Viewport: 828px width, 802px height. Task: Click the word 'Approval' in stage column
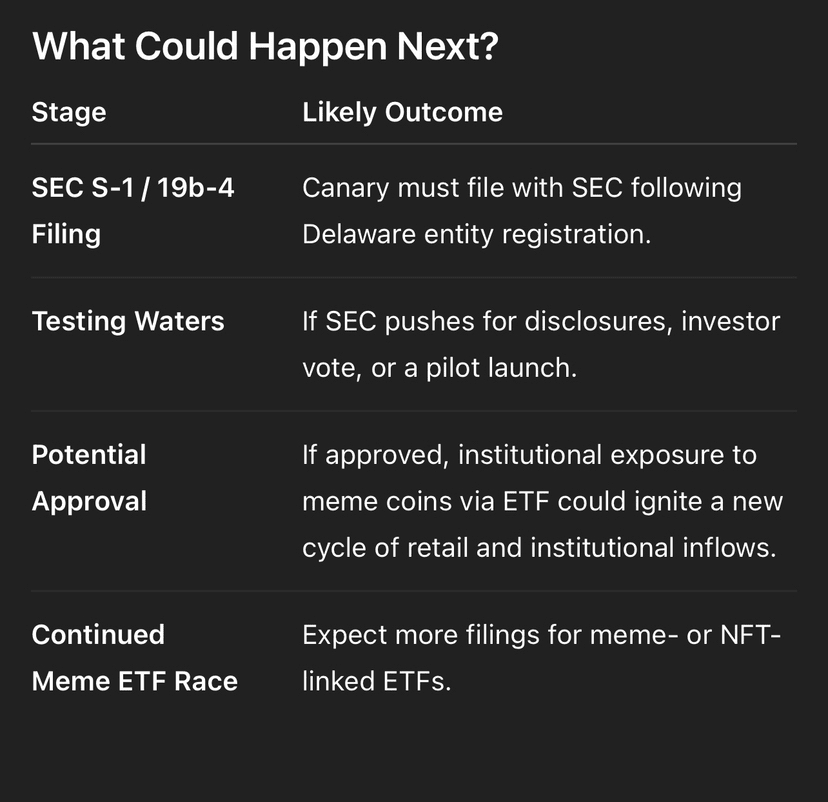[89, 502]
